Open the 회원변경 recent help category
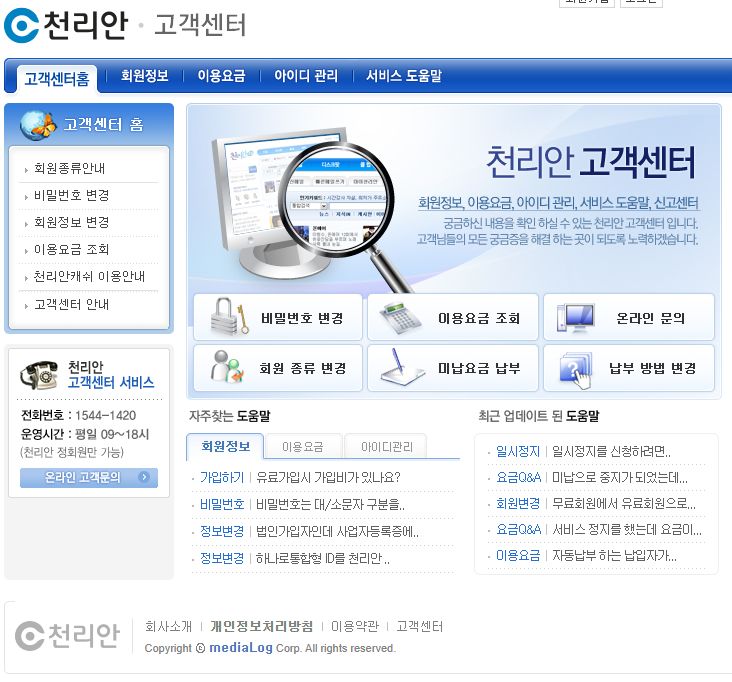Viewport: 732px width, 682px height. point(518,503)
